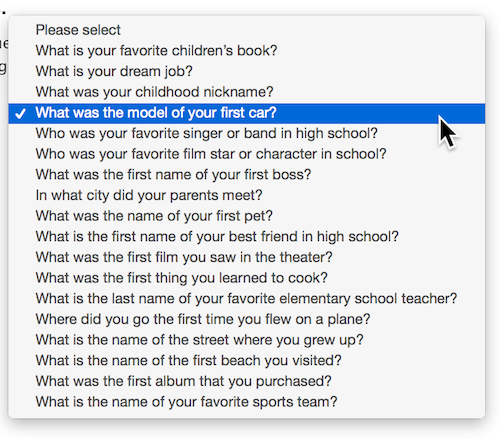Screen dimensions: 500x439
Task: Select favorite film star or character question
Action: 247,154
